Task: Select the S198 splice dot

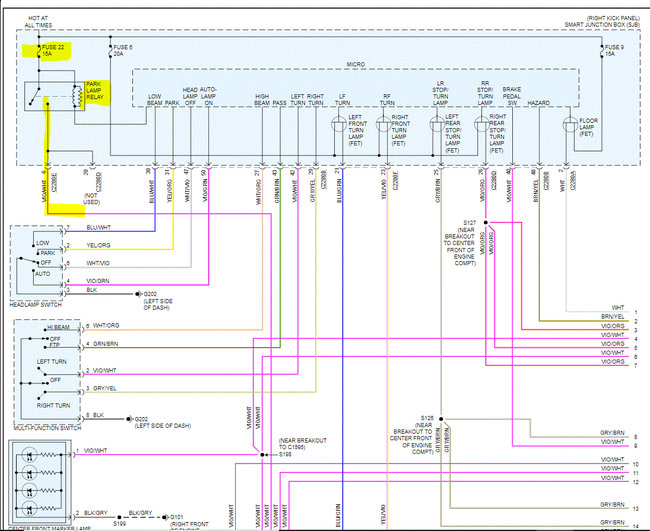Action: tap(262, 455)
